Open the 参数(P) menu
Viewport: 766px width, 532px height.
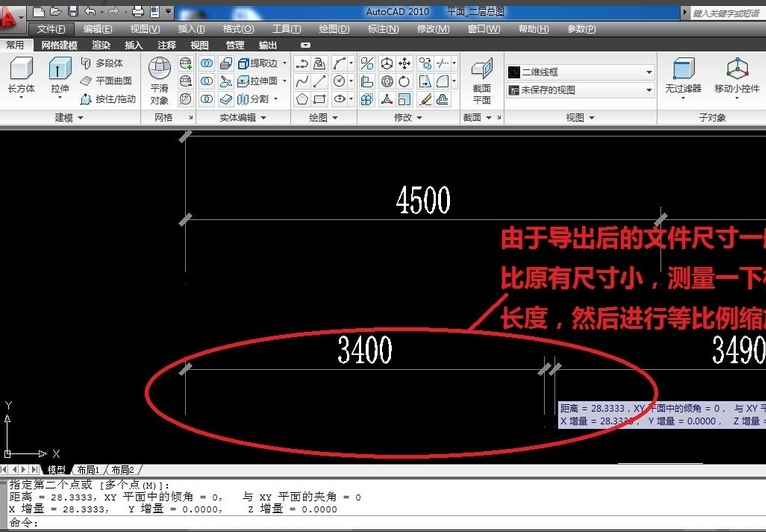581,29
